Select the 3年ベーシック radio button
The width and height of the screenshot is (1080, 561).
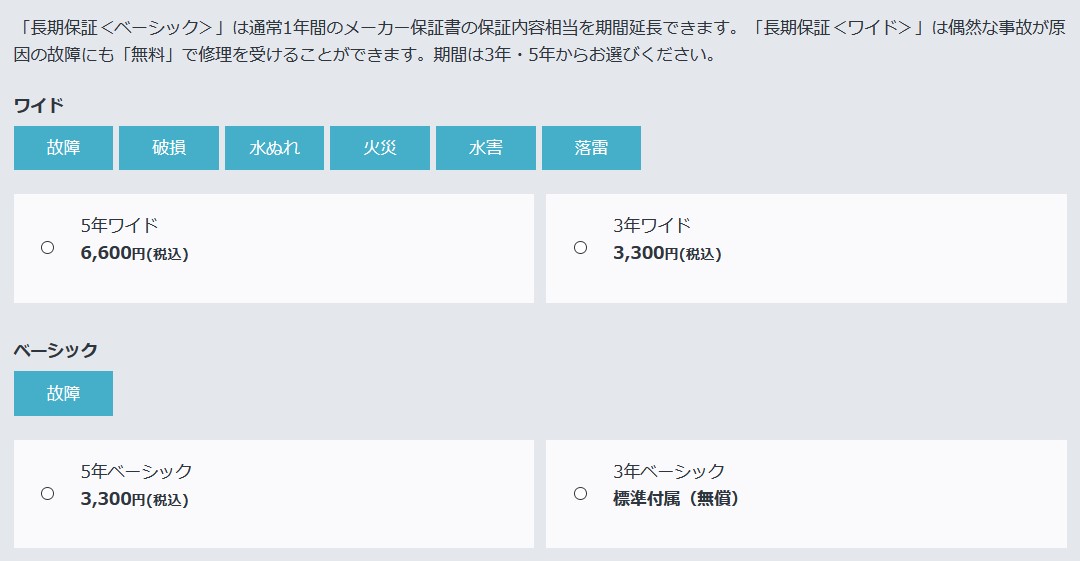(581, 493)
